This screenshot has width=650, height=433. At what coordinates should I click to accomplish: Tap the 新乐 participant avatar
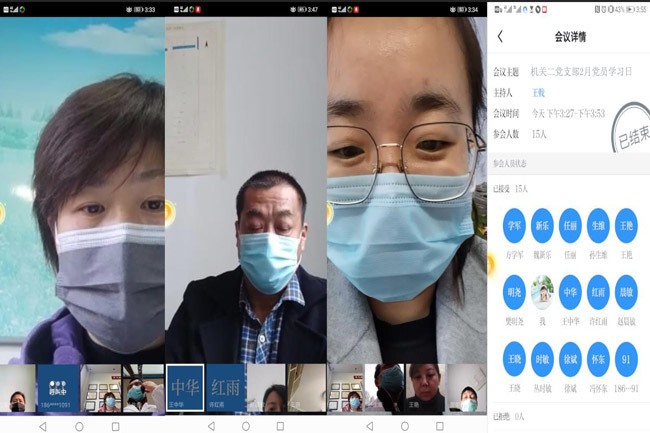click(542, 226)
